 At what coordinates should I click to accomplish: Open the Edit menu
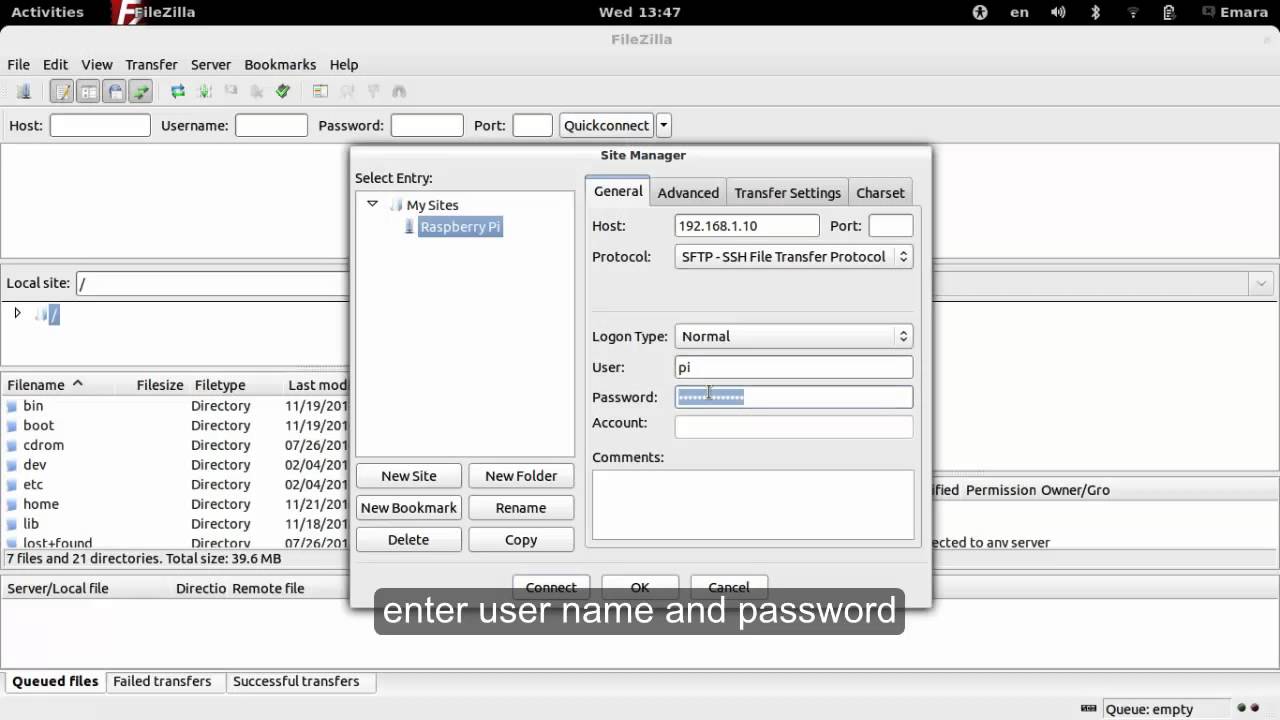[x=55, y=64]
